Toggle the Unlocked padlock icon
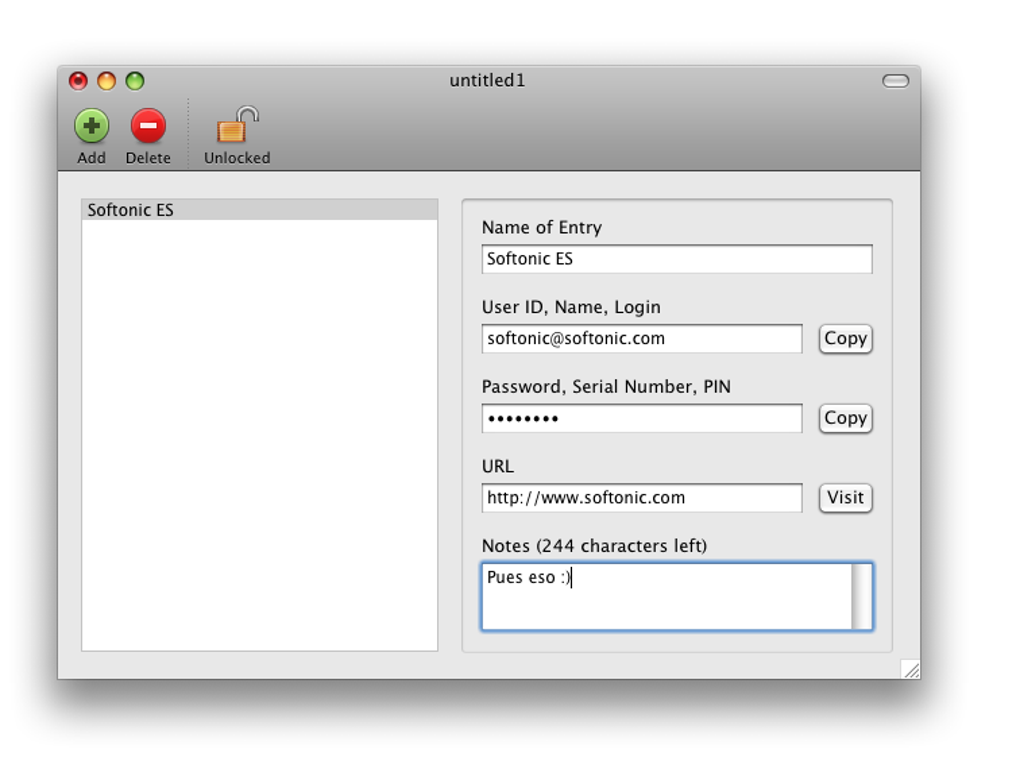The height and width of the screenshot is (776, 1020). [x=237, y=125]
